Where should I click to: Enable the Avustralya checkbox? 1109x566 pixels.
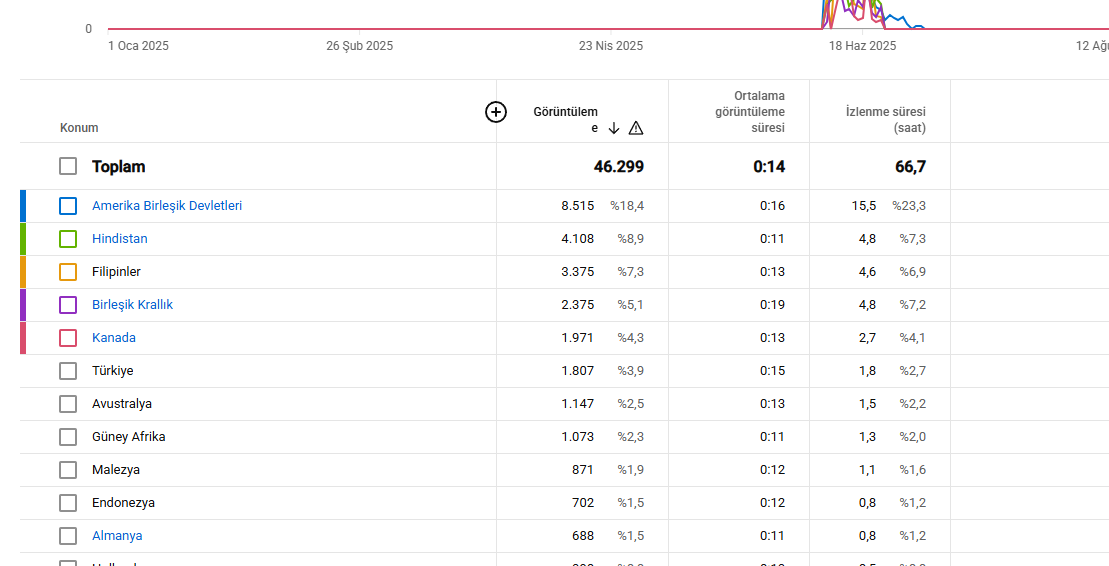point(68,404)
